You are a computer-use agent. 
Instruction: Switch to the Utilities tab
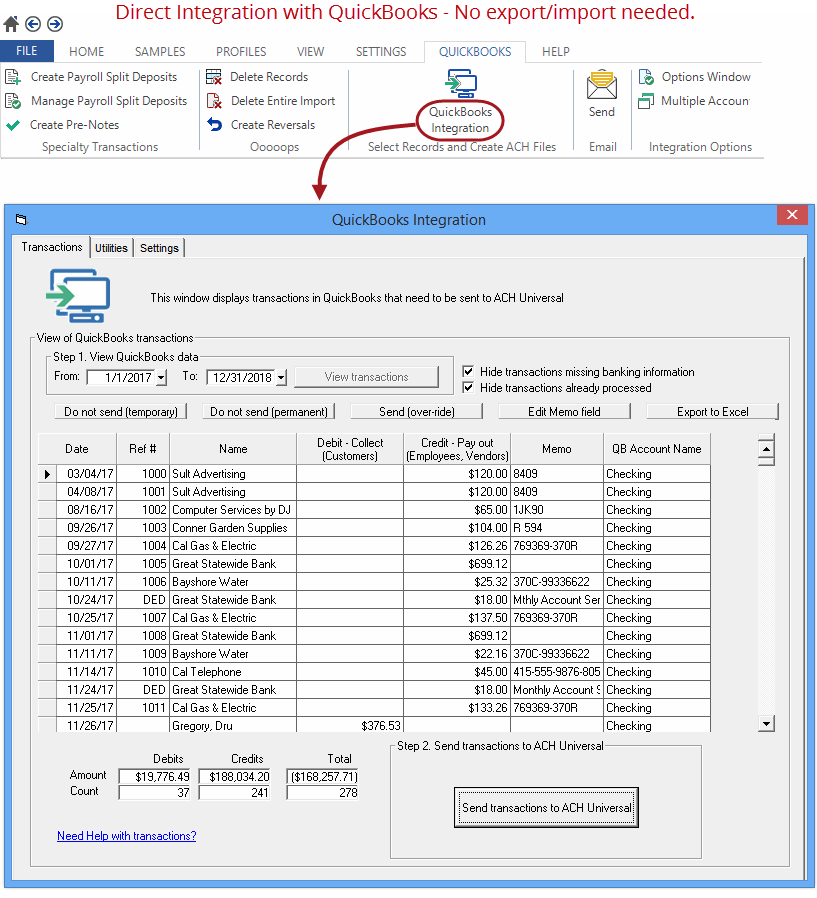point(111,248)
